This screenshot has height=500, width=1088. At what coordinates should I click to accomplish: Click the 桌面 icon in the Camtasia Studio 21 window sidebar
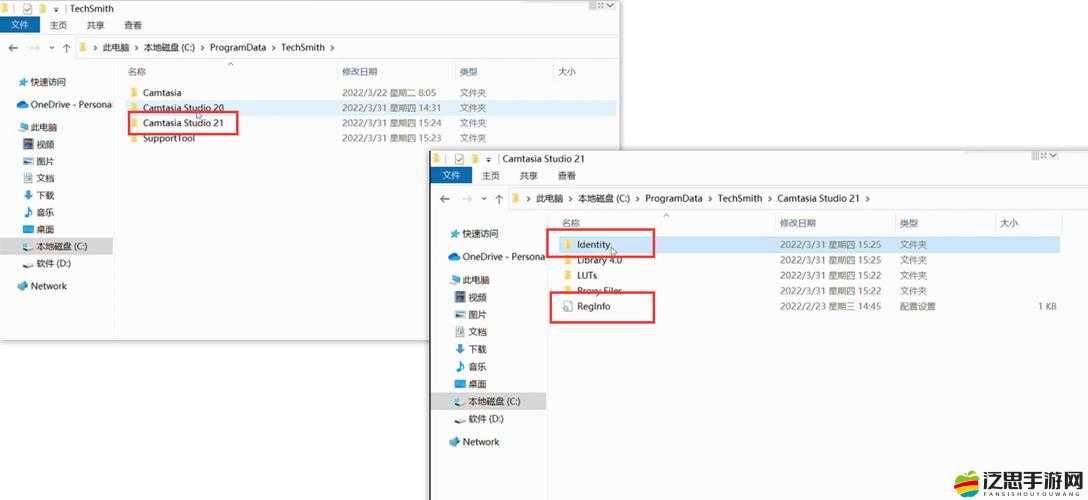click(460, 383)
